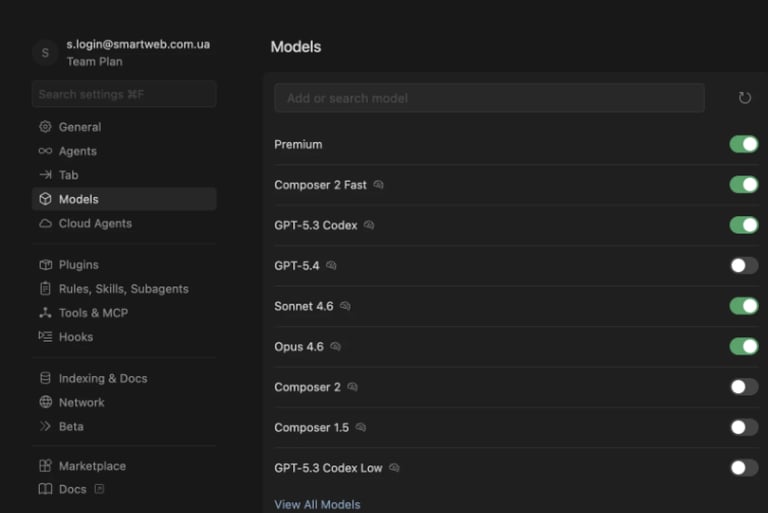This screenshot has width=768, height=513.
Task: Turn off the Composer 2 Fast model
Action: 744,185
